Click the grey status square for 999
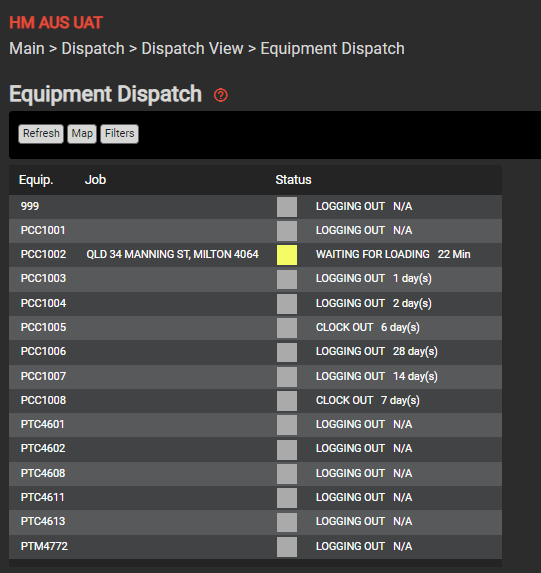The height and width of the screenshot is (573, 541). (287, 207)
